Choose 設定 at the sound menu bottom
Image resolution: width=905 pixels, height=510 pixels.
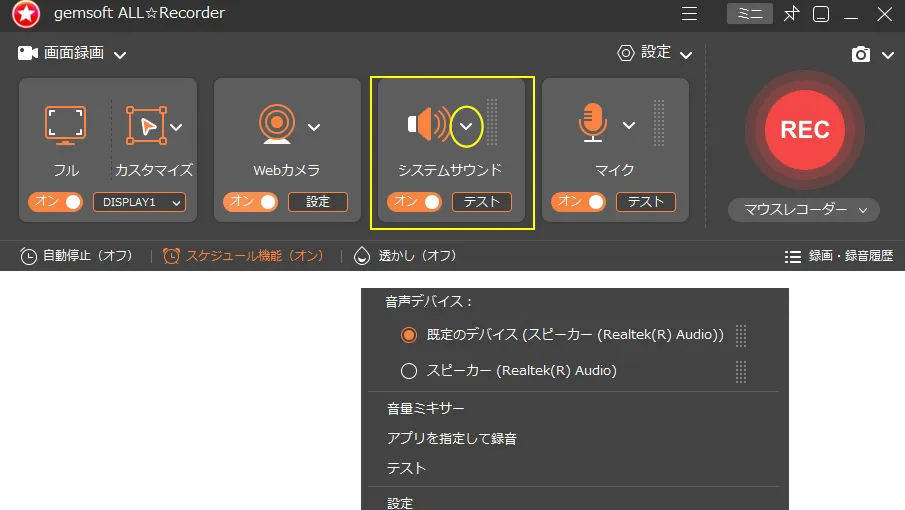400,503
